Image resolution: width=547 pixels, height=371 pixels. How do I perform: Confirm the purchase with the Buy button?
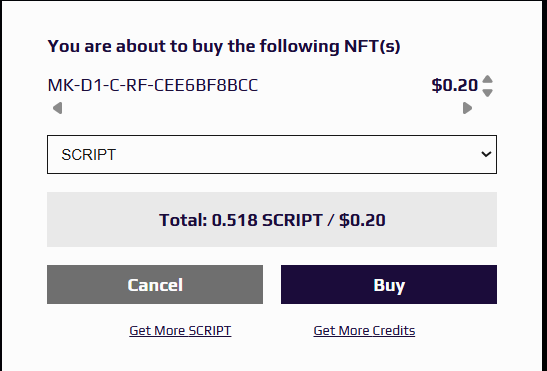coord(389,284)
